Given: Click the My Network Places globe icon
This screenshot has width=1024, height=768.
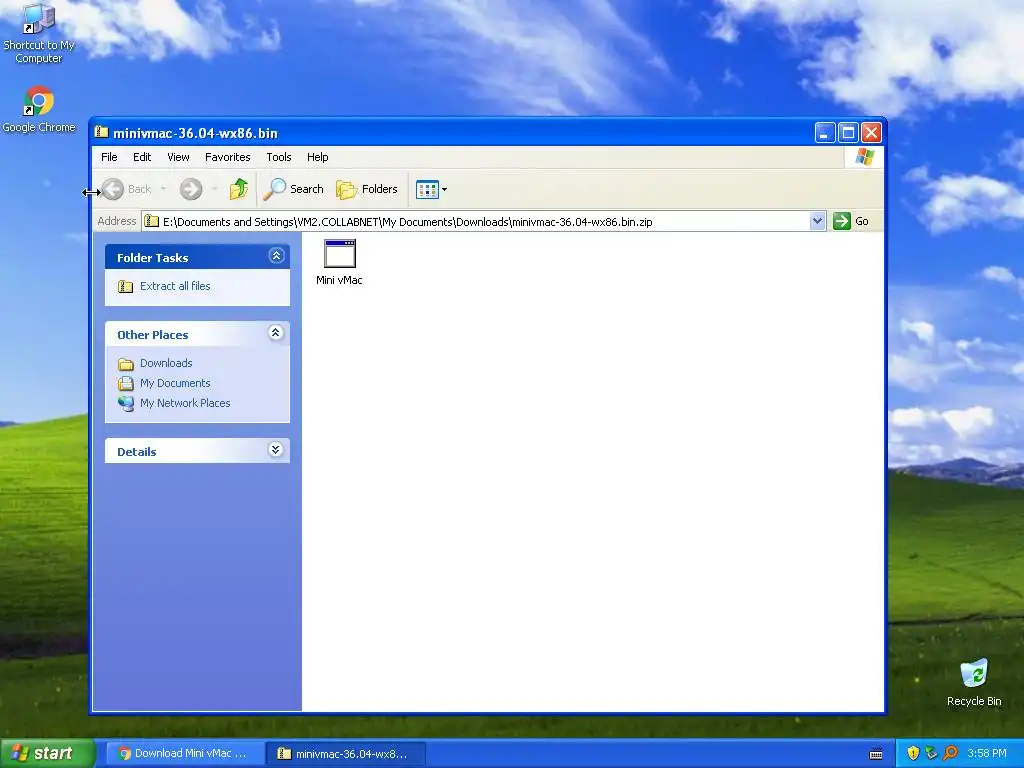Looking at the screenshot, I should (125, 403).
